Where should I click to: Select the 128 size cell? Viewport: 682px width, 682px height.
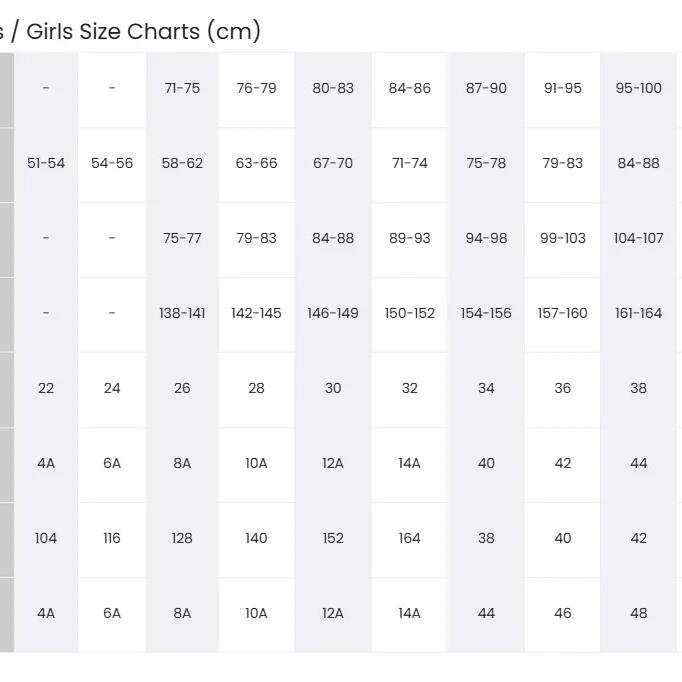(x=182, y=540)
